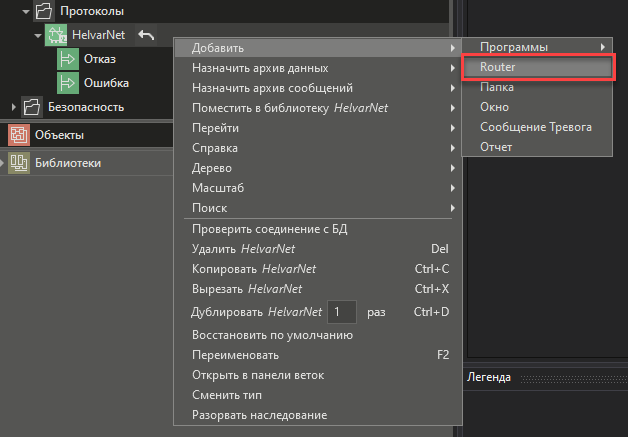The width and height of the screenshot is (628, 437).
Task: Collapse the HelvarNet tree node
Action: tap(38, 36)
